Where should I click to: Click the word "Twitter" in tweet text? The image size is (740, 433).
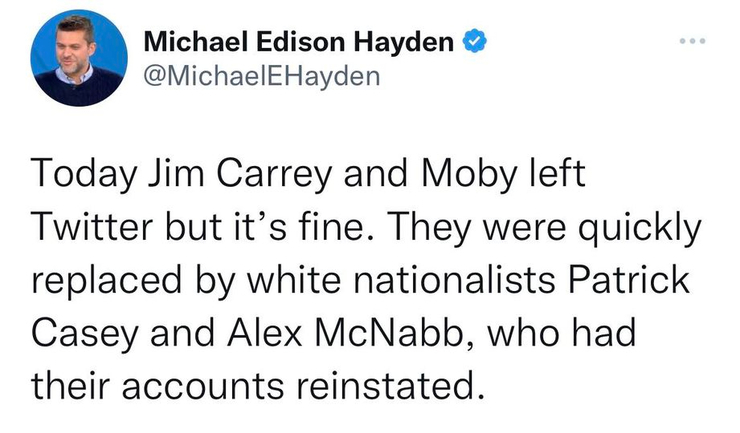pyautogui.click(x=92, y=227)
